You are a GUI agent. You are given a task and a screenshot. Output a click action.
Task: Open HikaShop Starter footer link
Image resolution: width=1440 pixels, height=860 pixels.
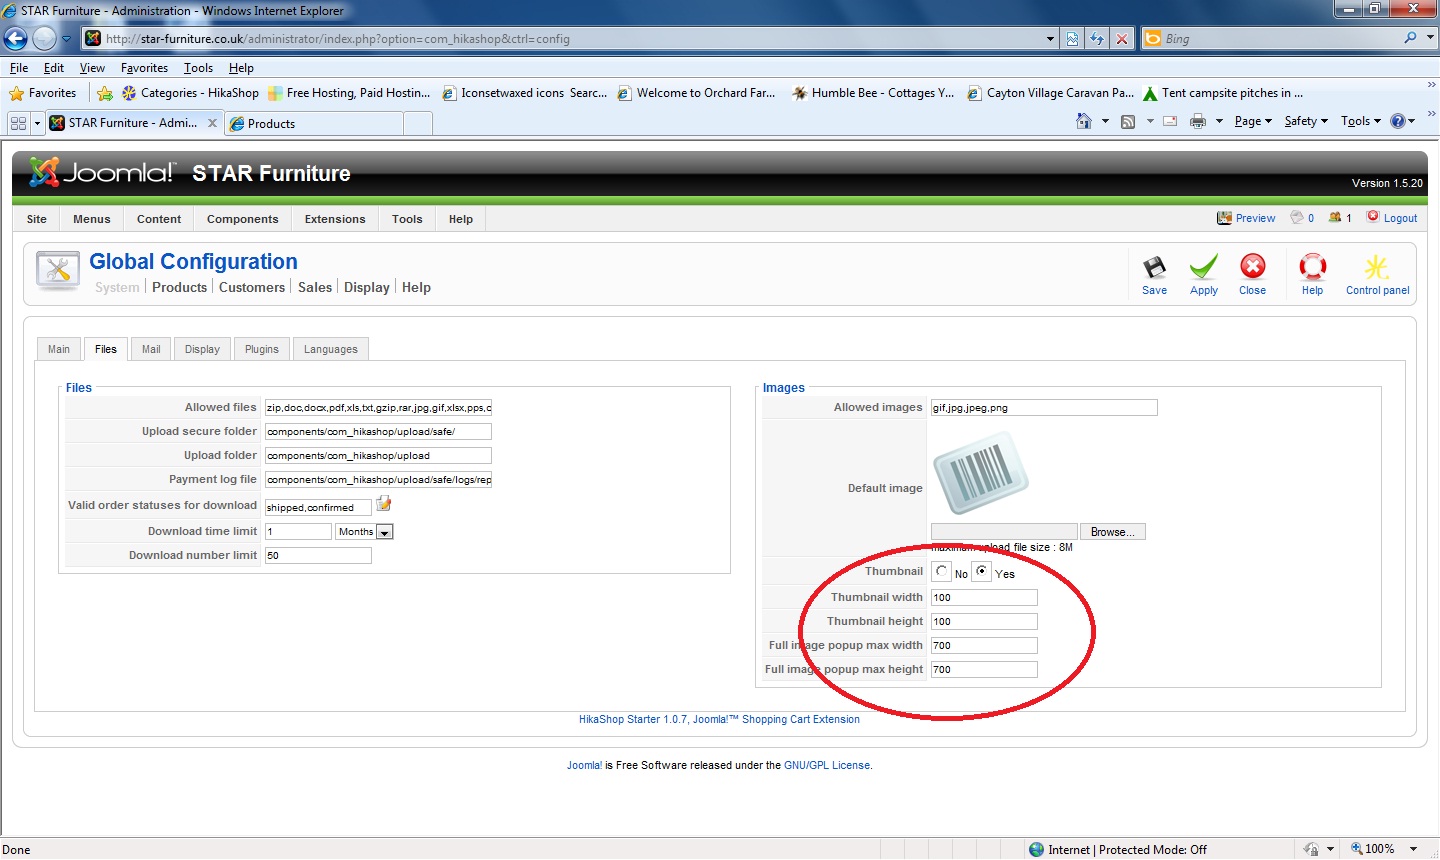719,719
